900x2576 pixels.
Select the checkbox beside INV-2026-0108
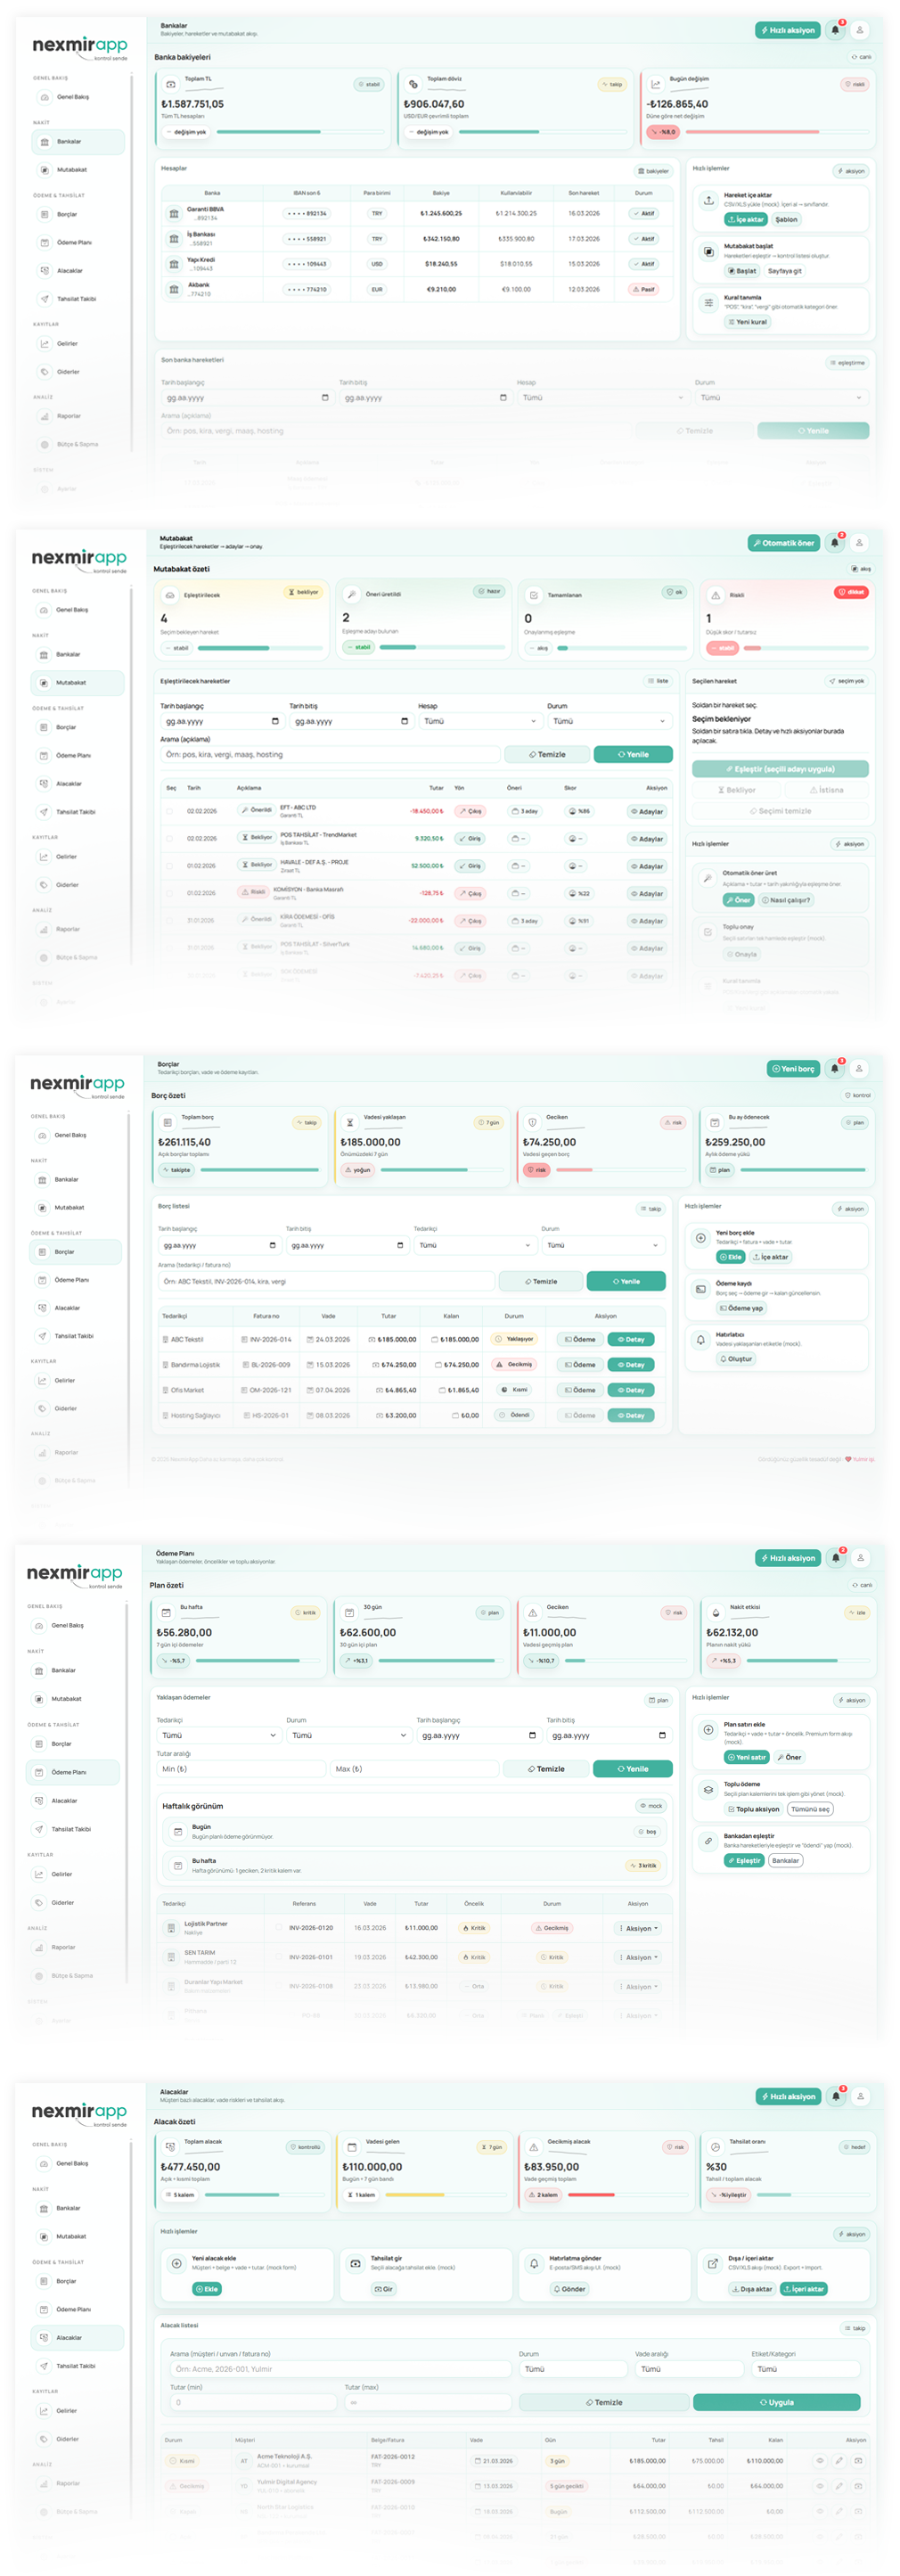tap(279, 1986)
